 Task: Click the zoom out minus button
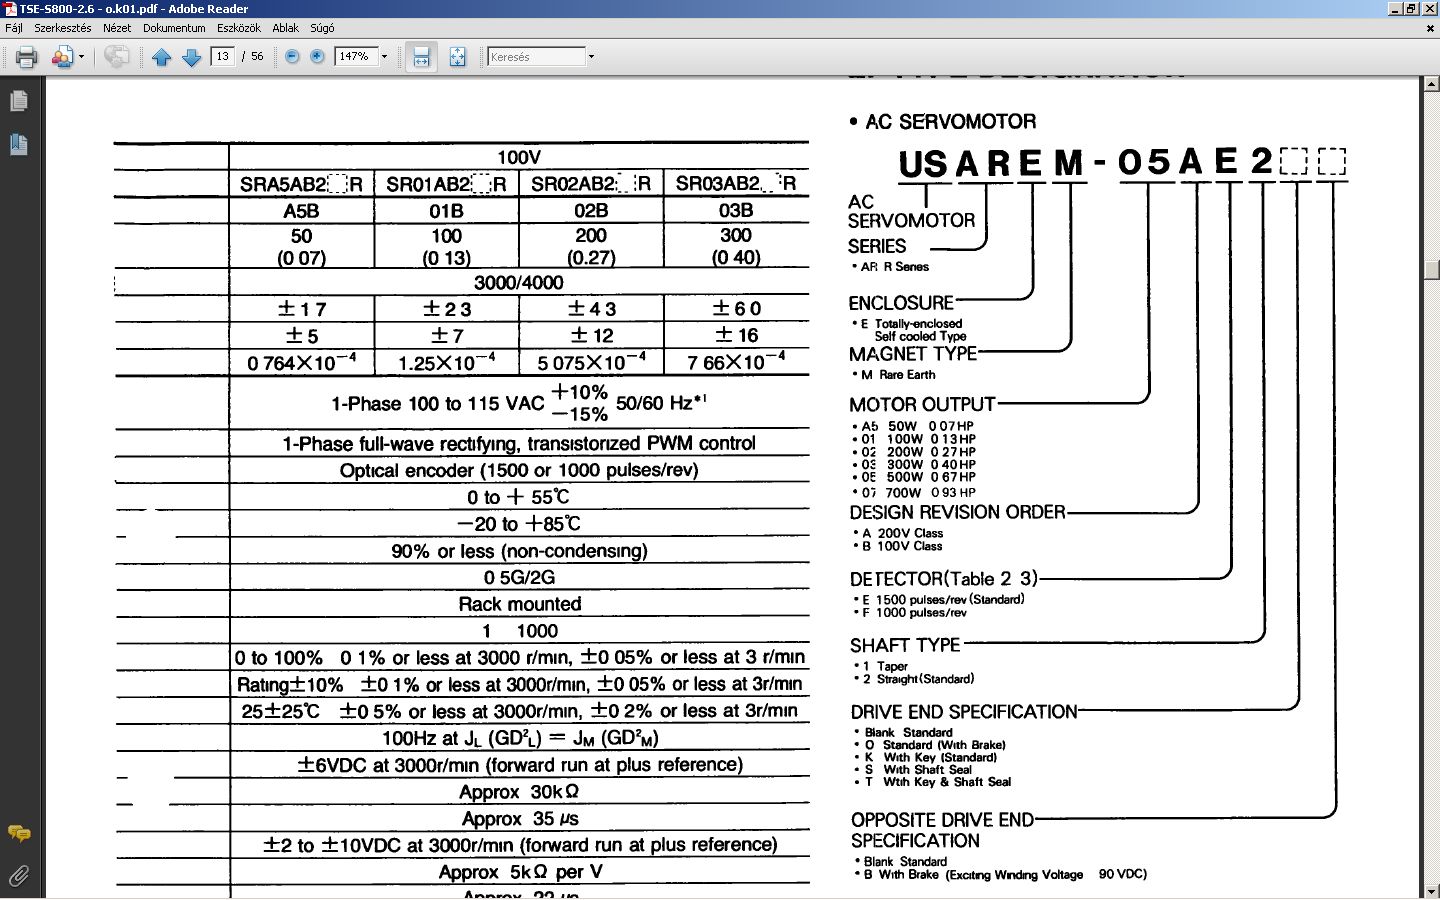pyautogui.click(x=292, y=57)
